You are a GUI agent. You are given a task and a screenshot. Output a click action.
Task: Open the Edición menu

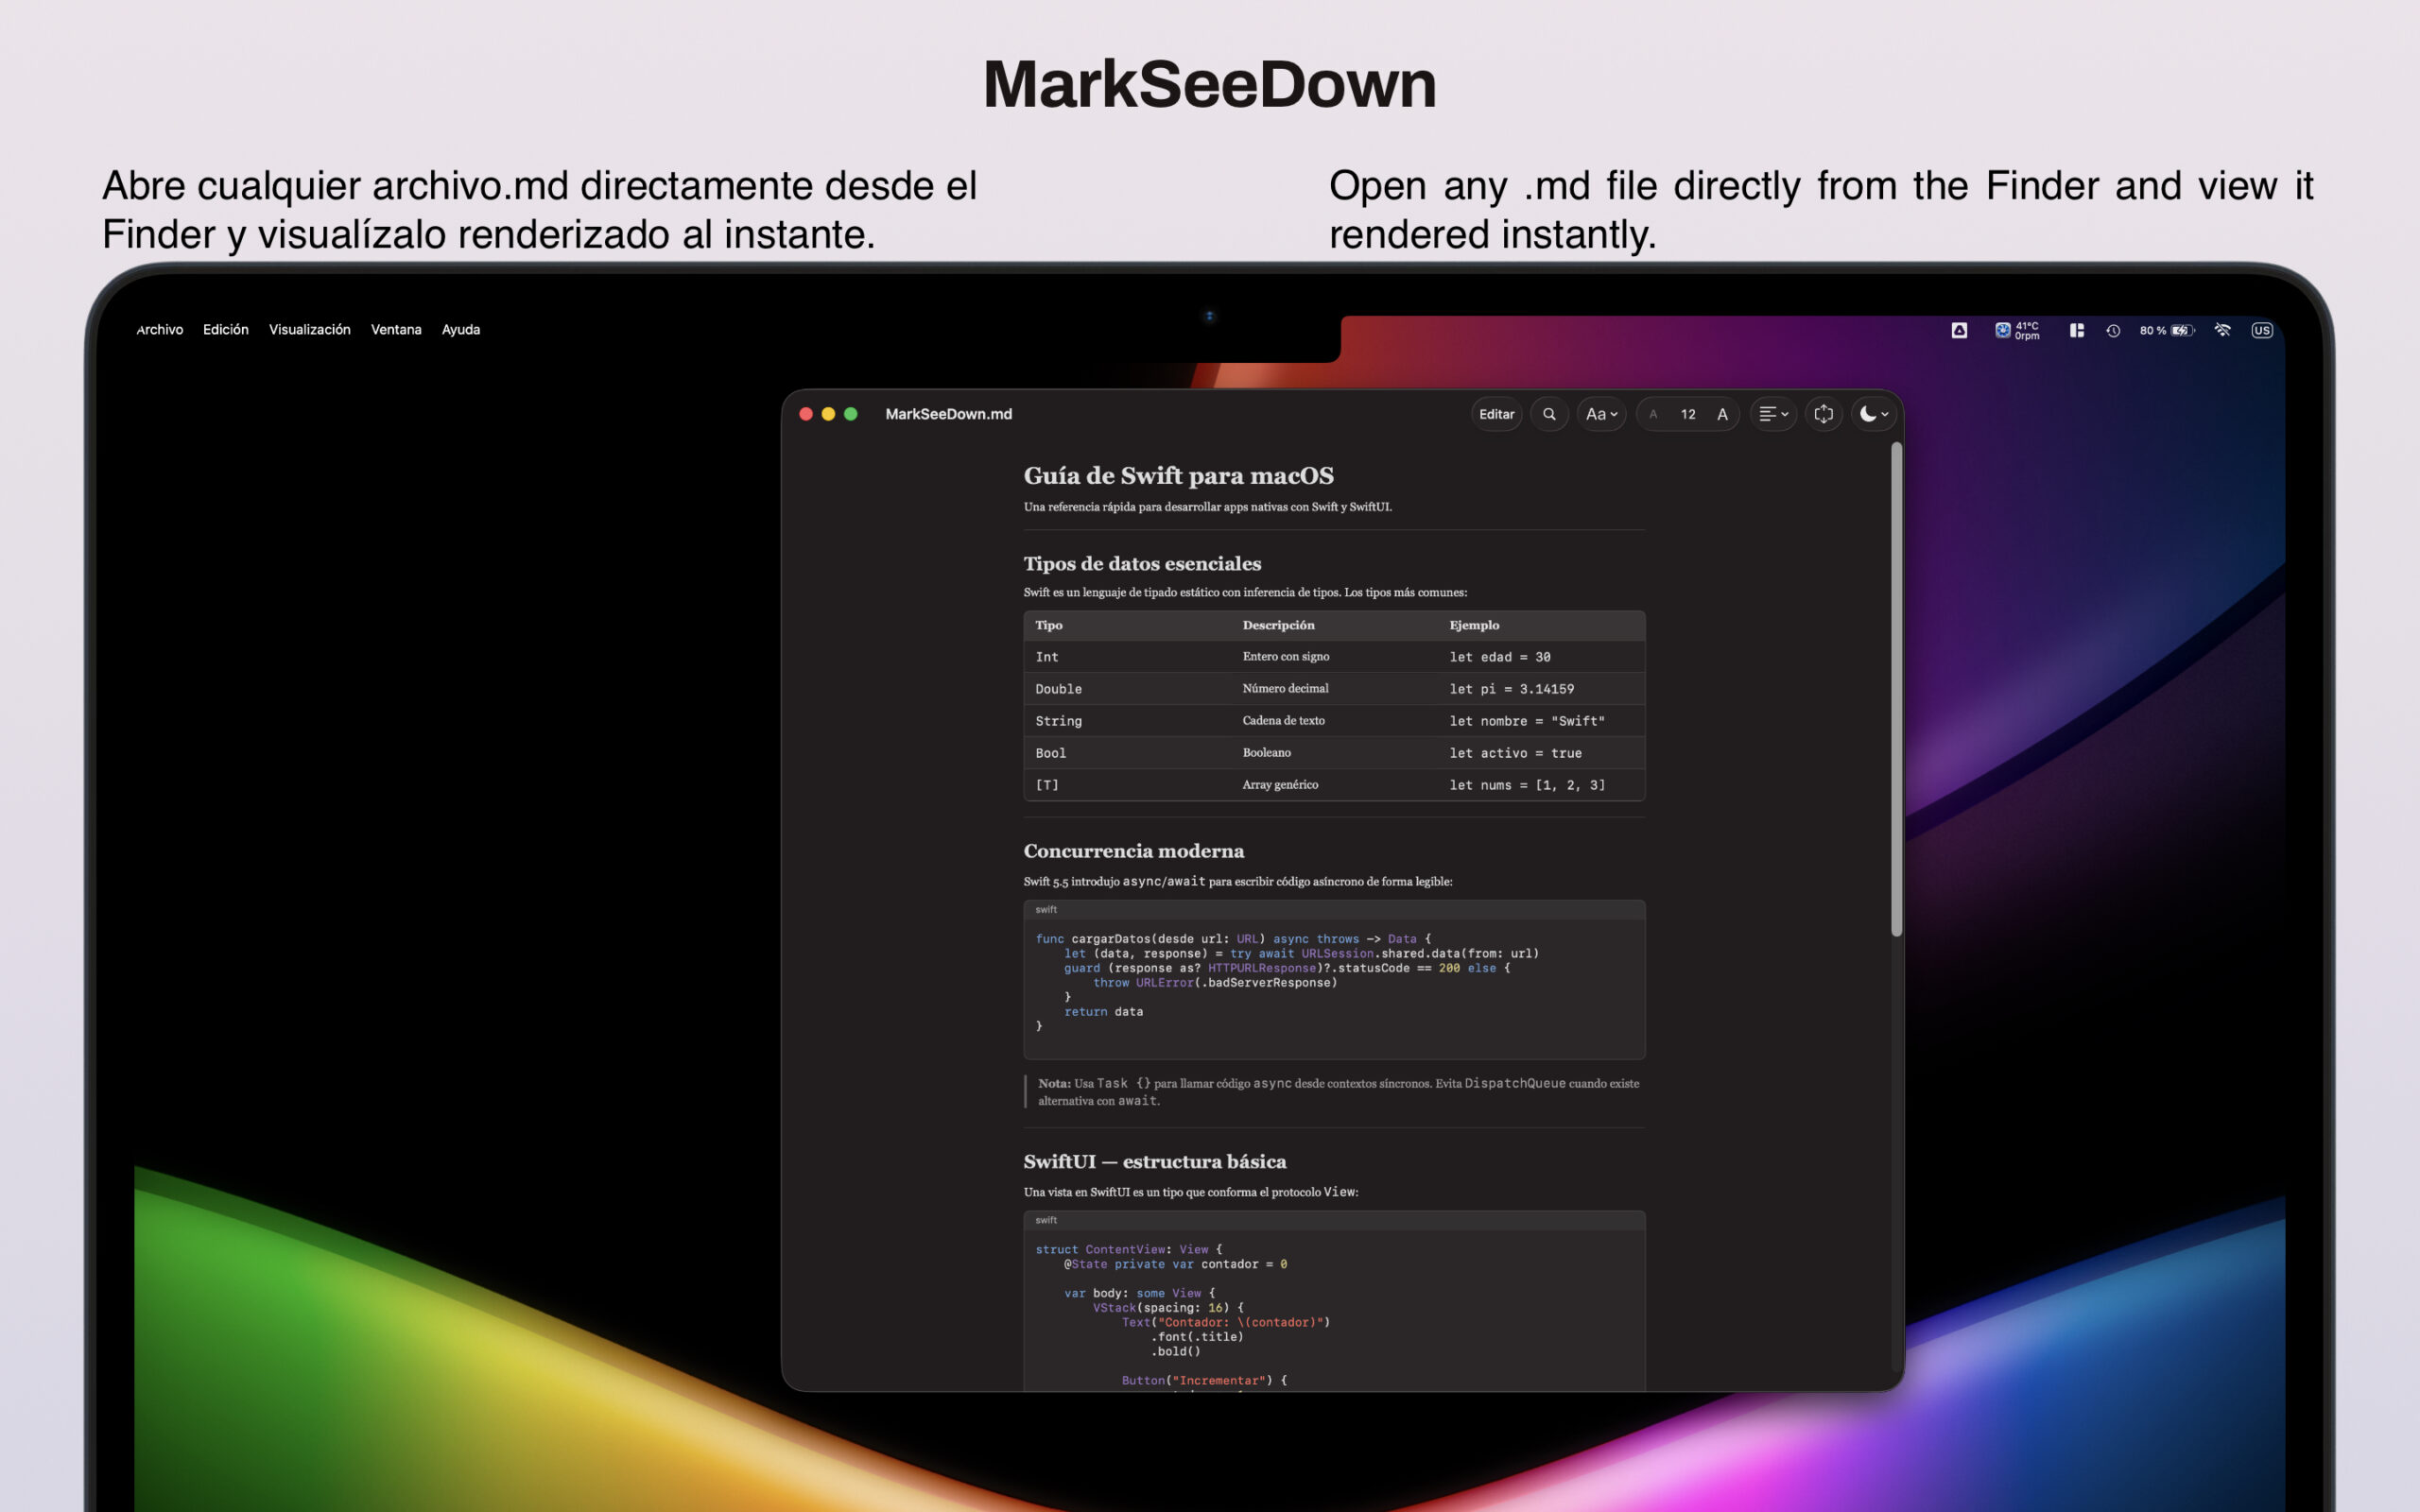coord(226,330)
